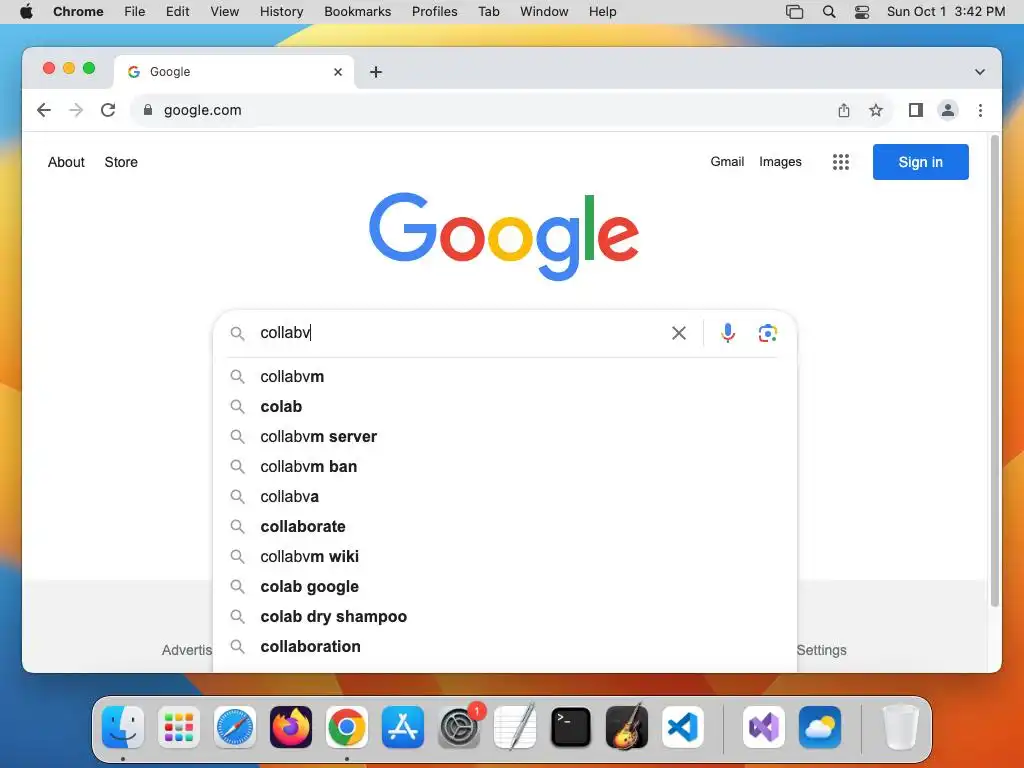
Task: Open App Store from the Dock
Action: tap(403, 727)
